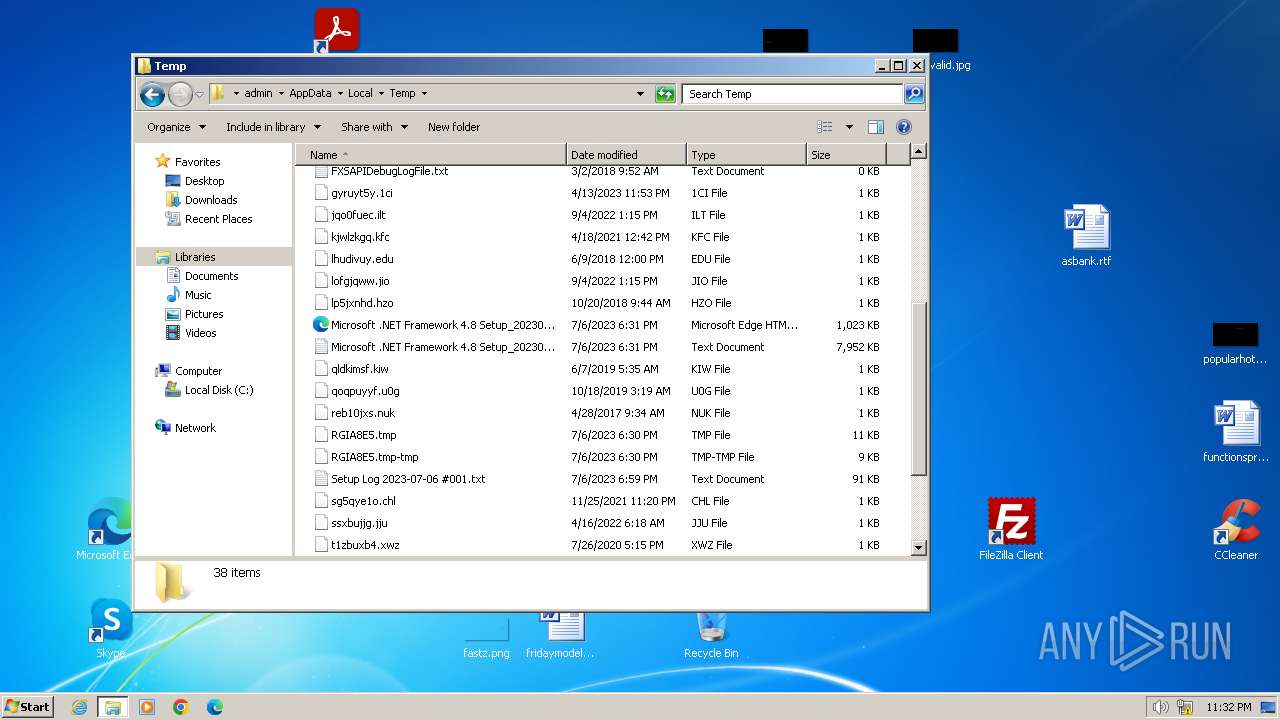Click the search magnifier icon
This screenshot has width=1280, height=720.
pyautogui.click(x=913, y=94)
